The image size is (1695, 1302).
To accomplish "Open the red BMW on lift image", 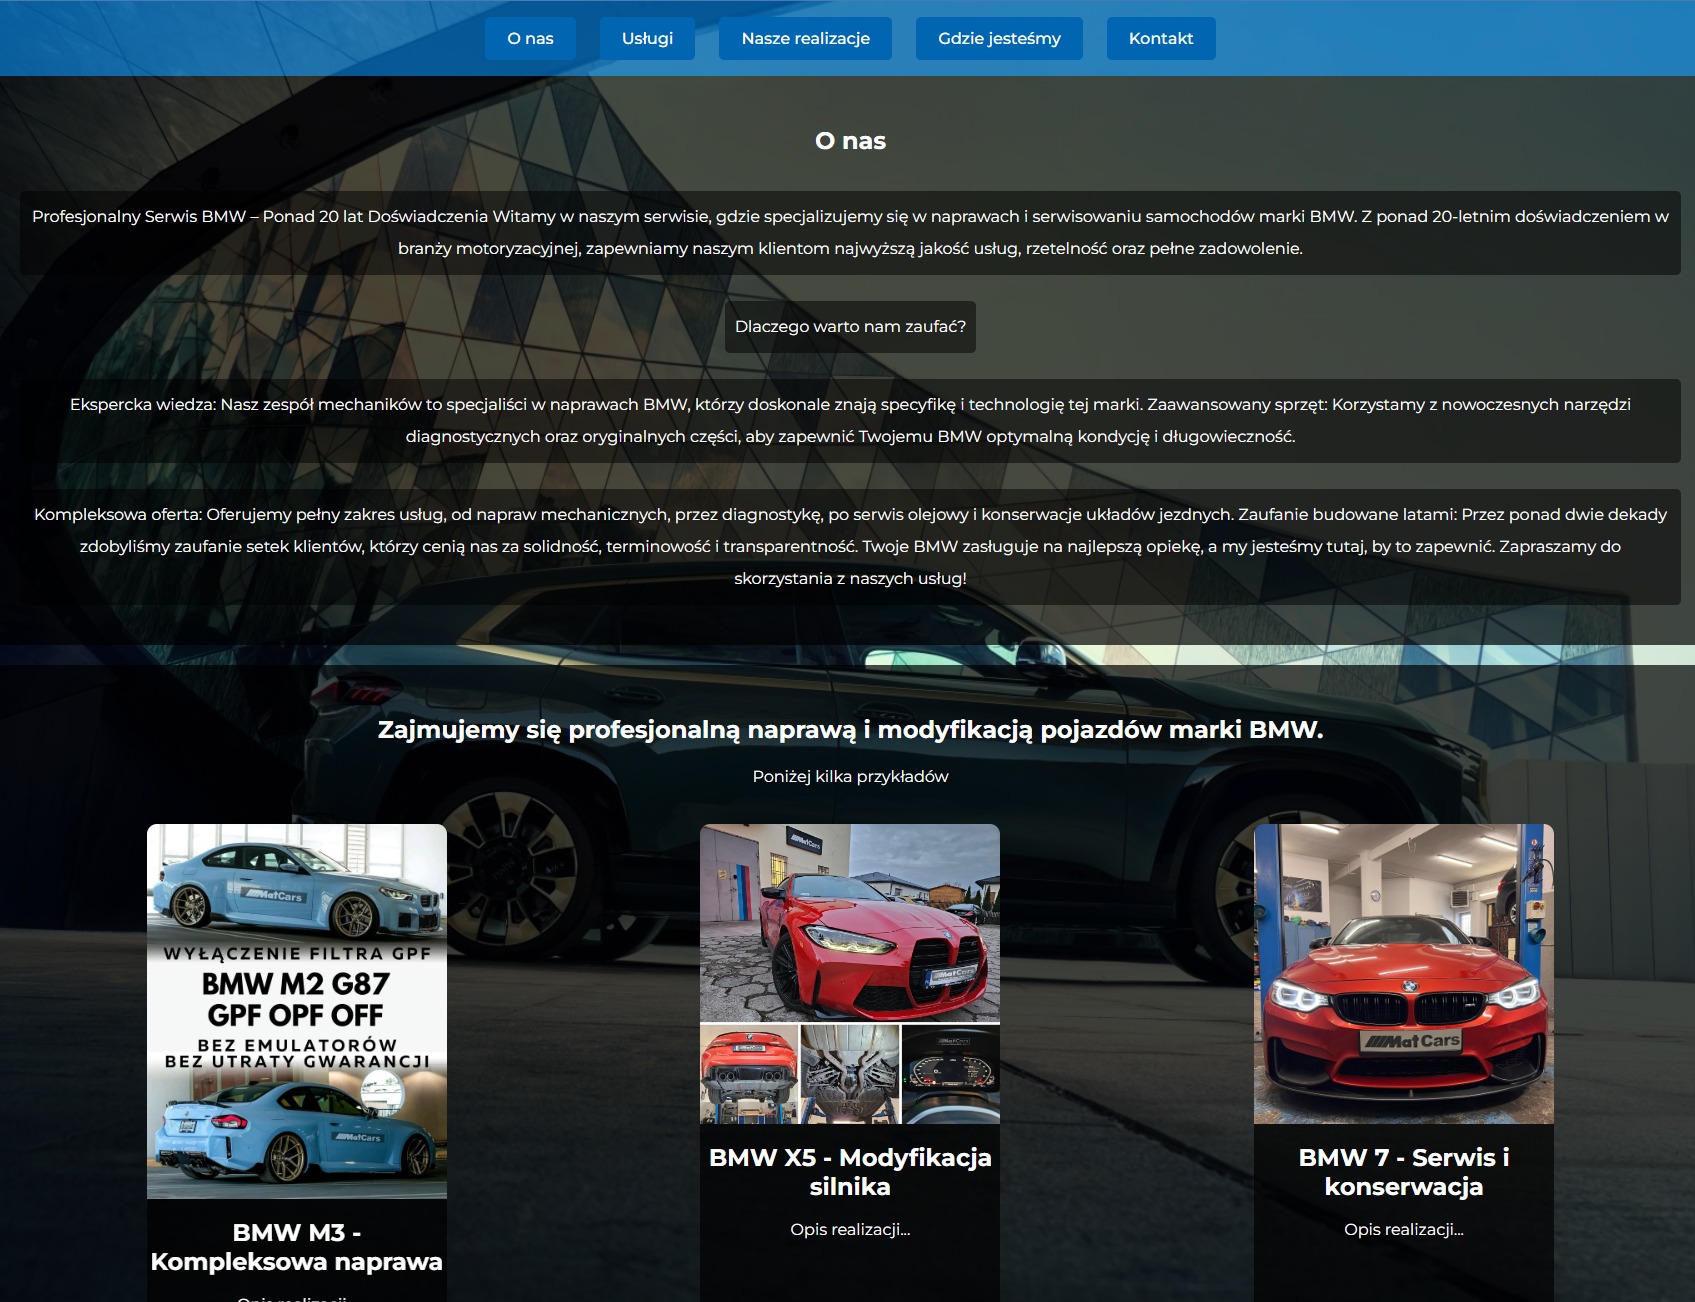I will click(x=1404, y=974).
